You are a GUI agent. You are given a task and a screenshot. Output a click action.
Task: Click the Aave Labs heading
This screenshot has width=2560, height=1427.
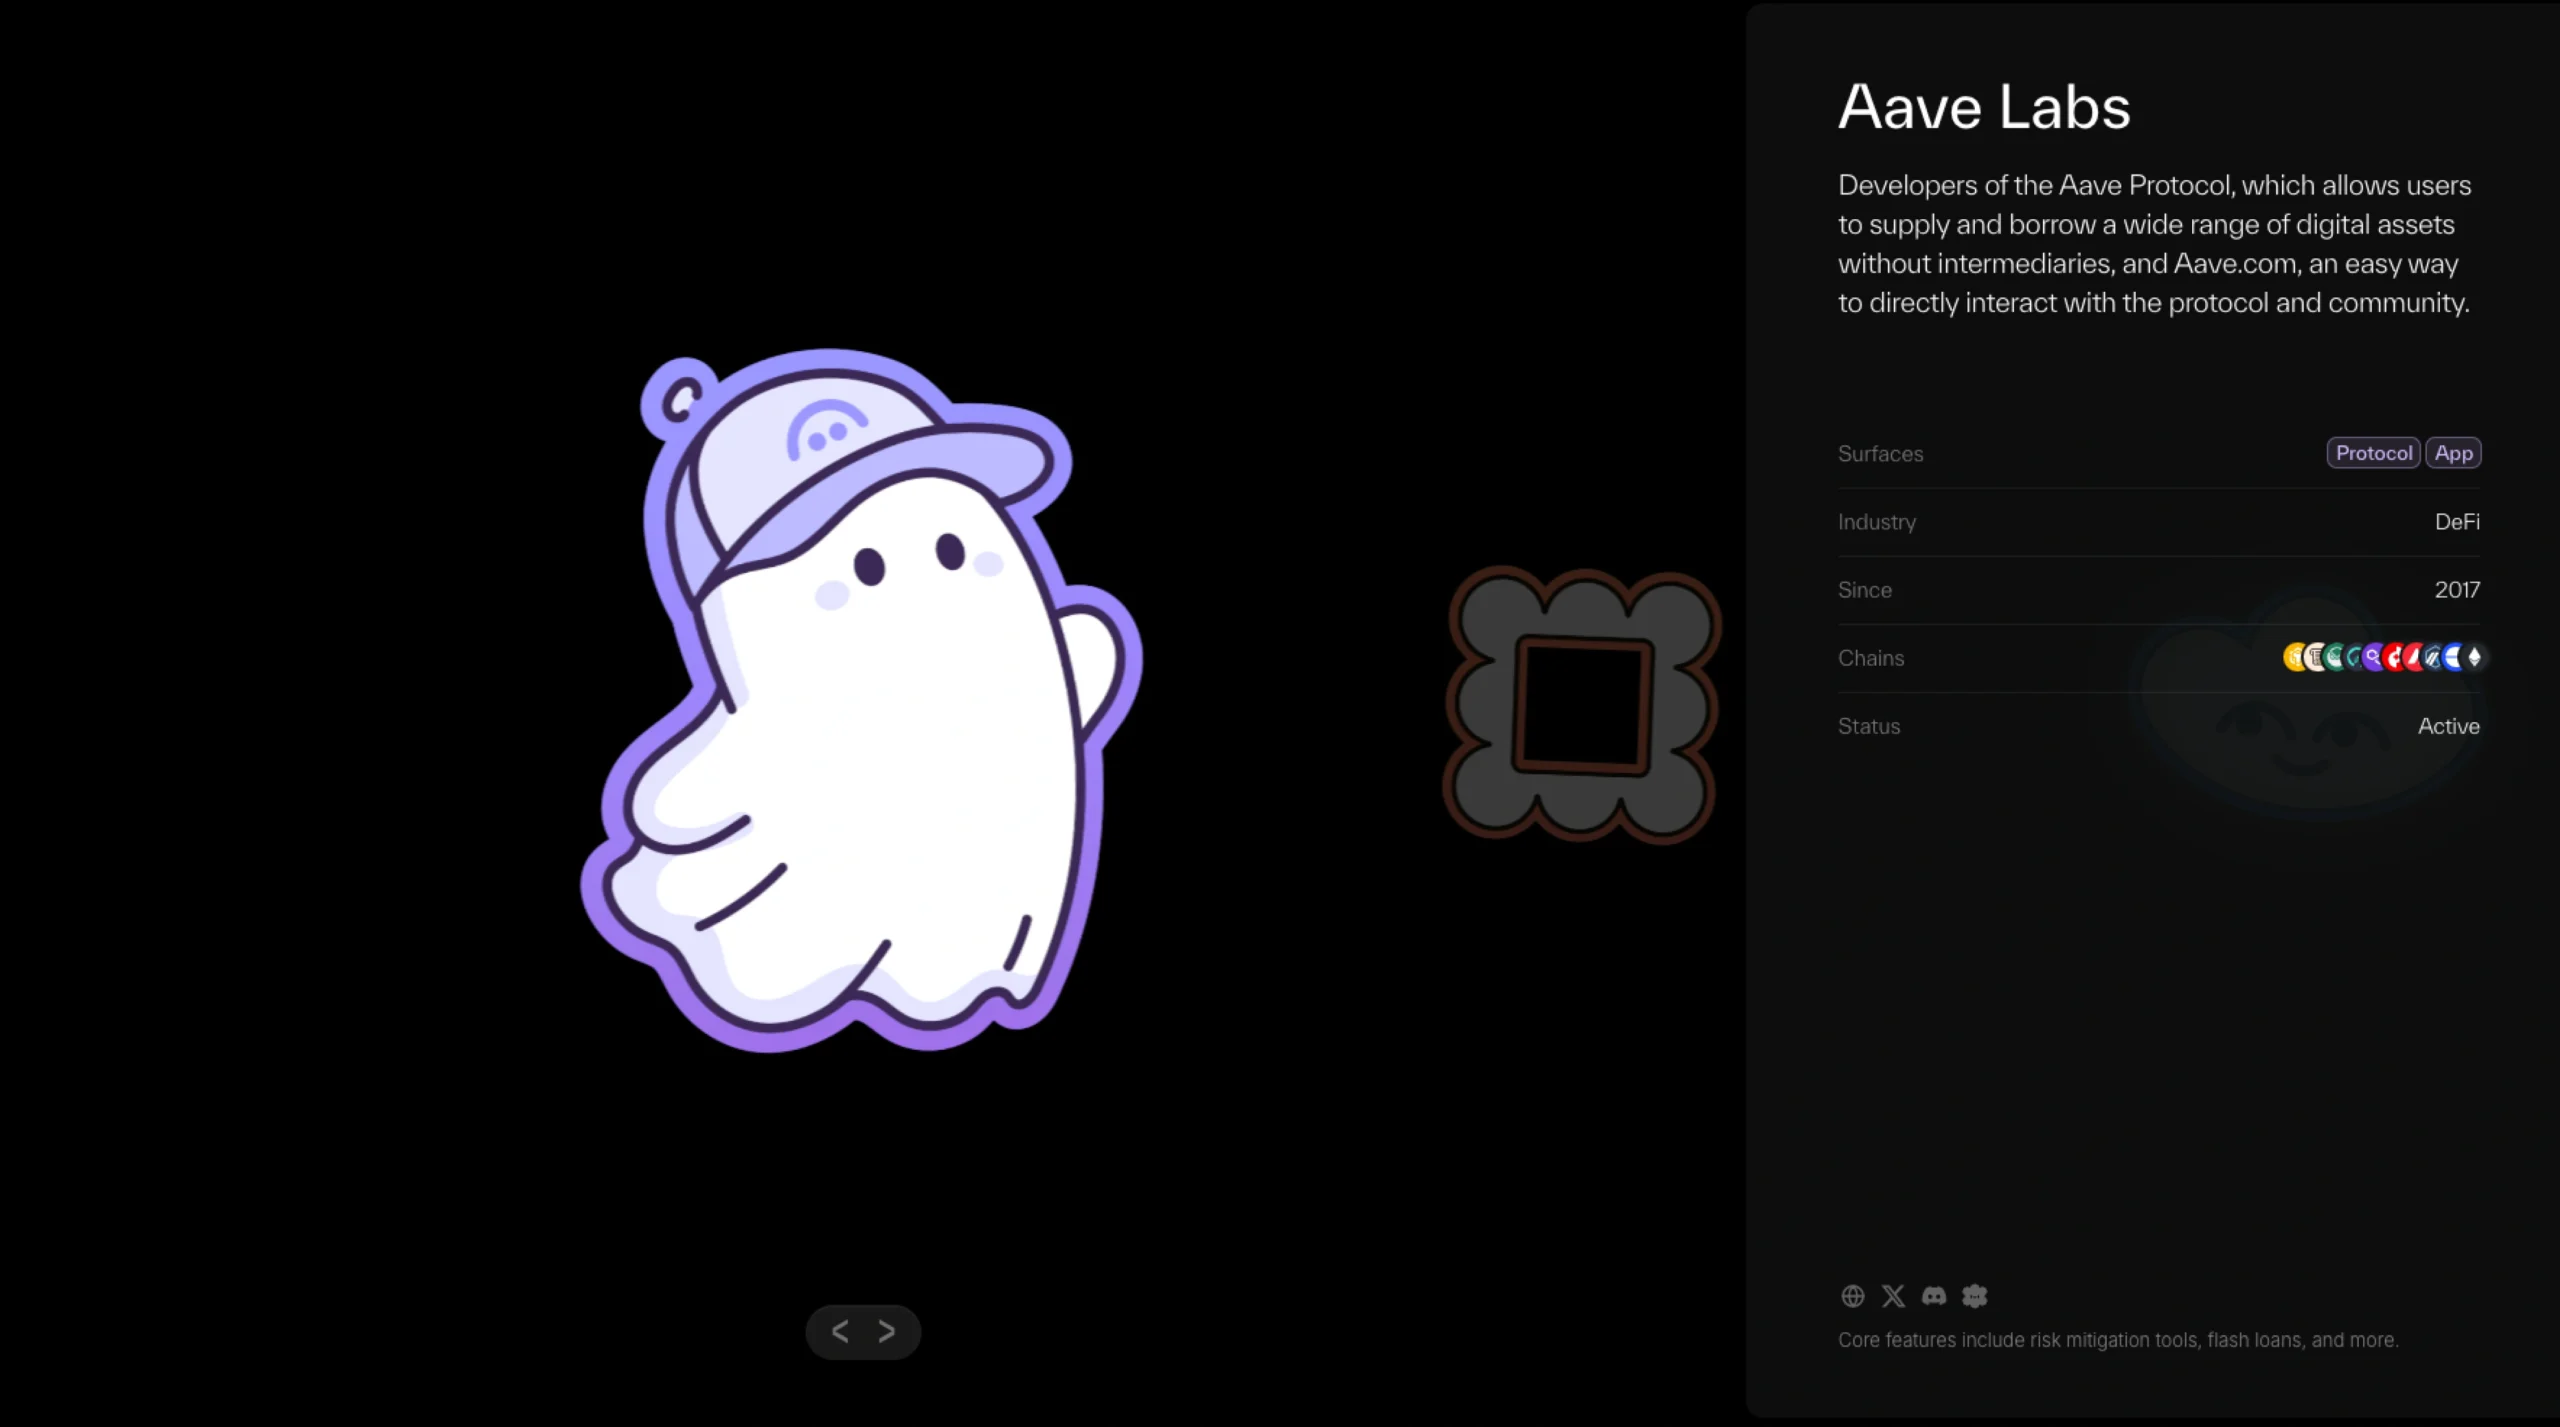pos(1984,107)
